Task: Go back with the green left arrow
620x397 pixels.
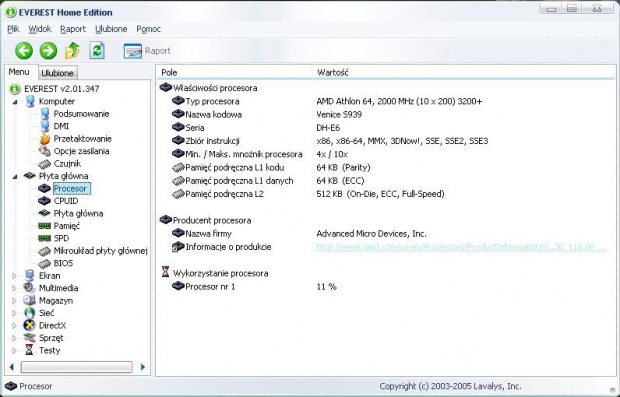Action: click(x=24, y=51)
